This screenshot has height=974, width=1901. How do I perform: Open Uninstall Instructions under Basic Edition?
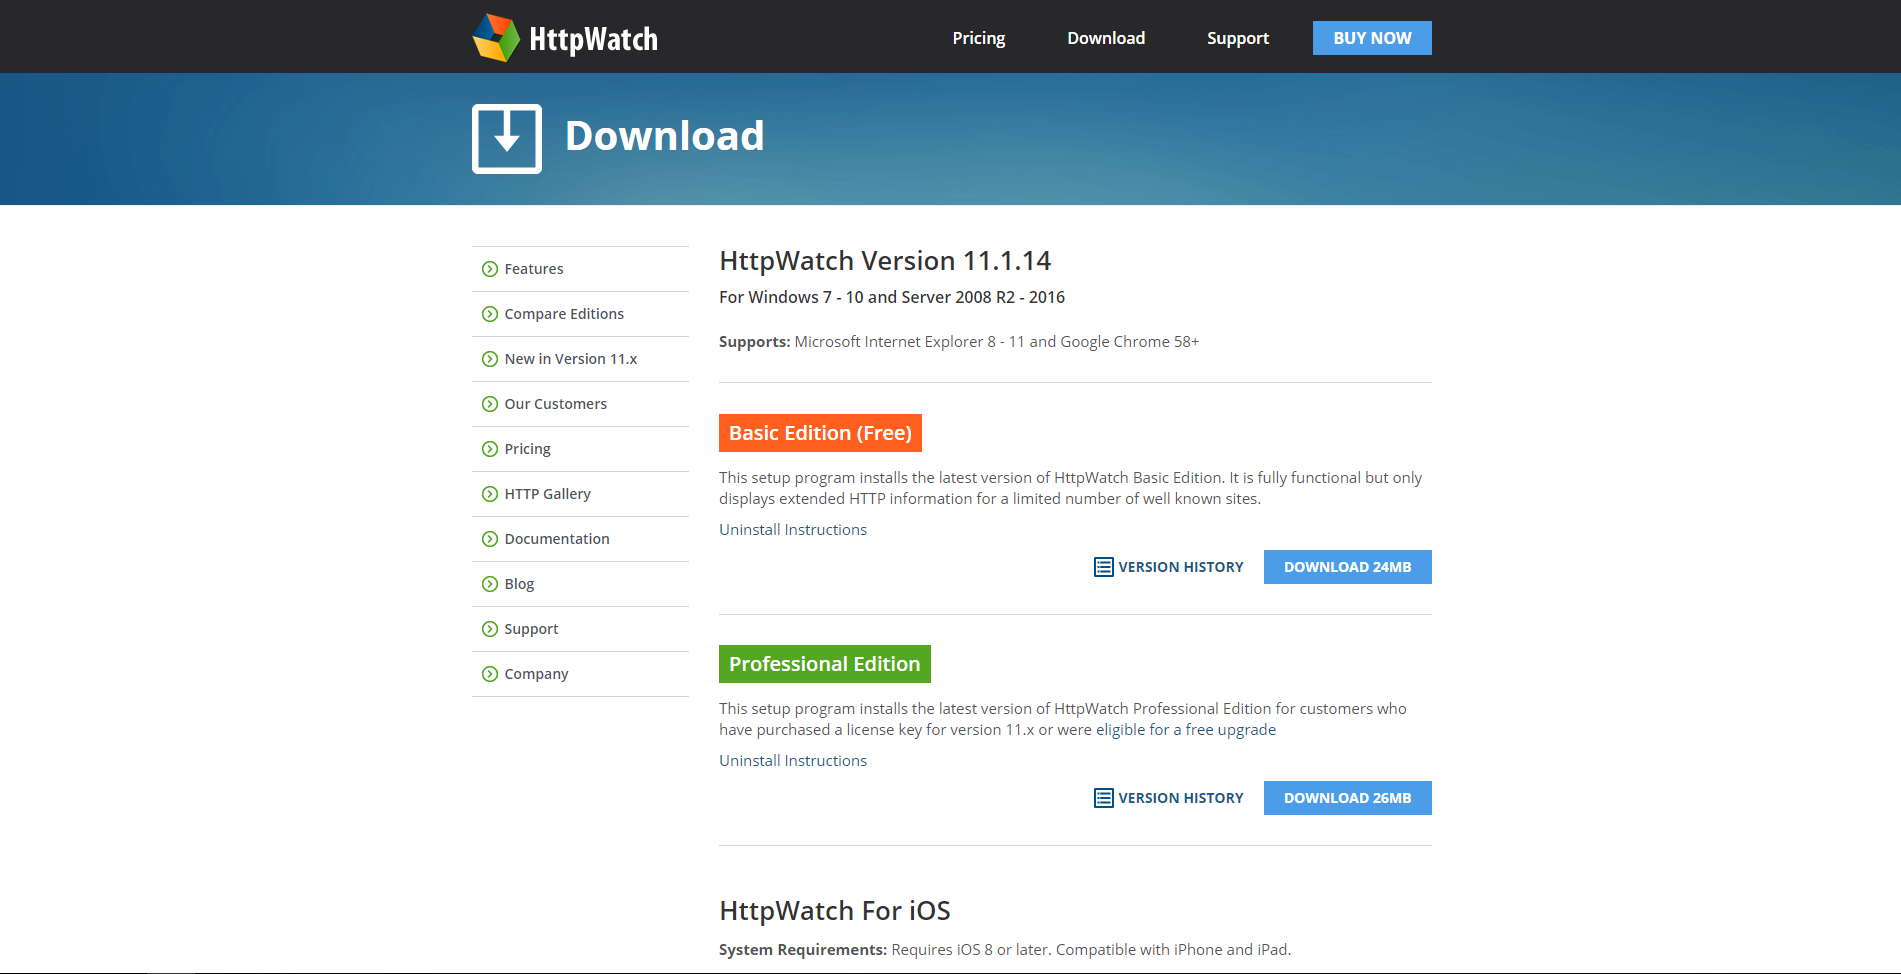[x=793, y=530]
